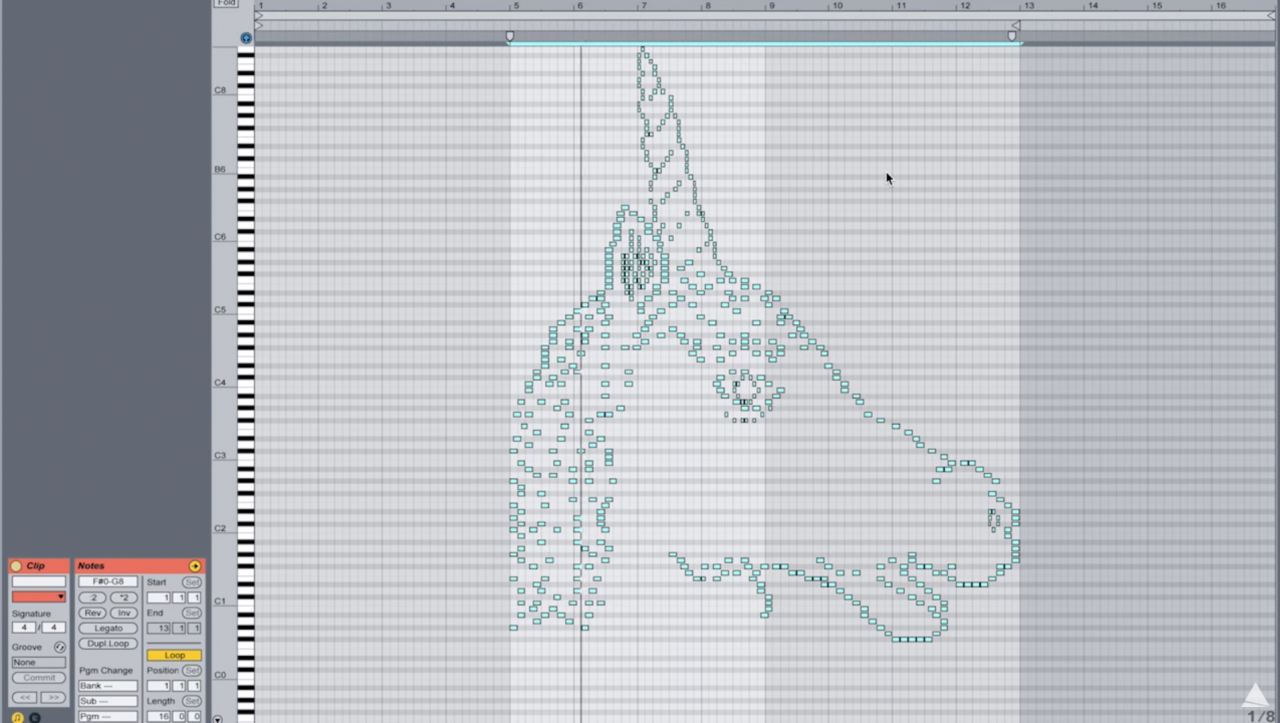Screen dimensions: 1280x723
Task: Toggle the yellow Loop switch
Action: coord(174,655)
